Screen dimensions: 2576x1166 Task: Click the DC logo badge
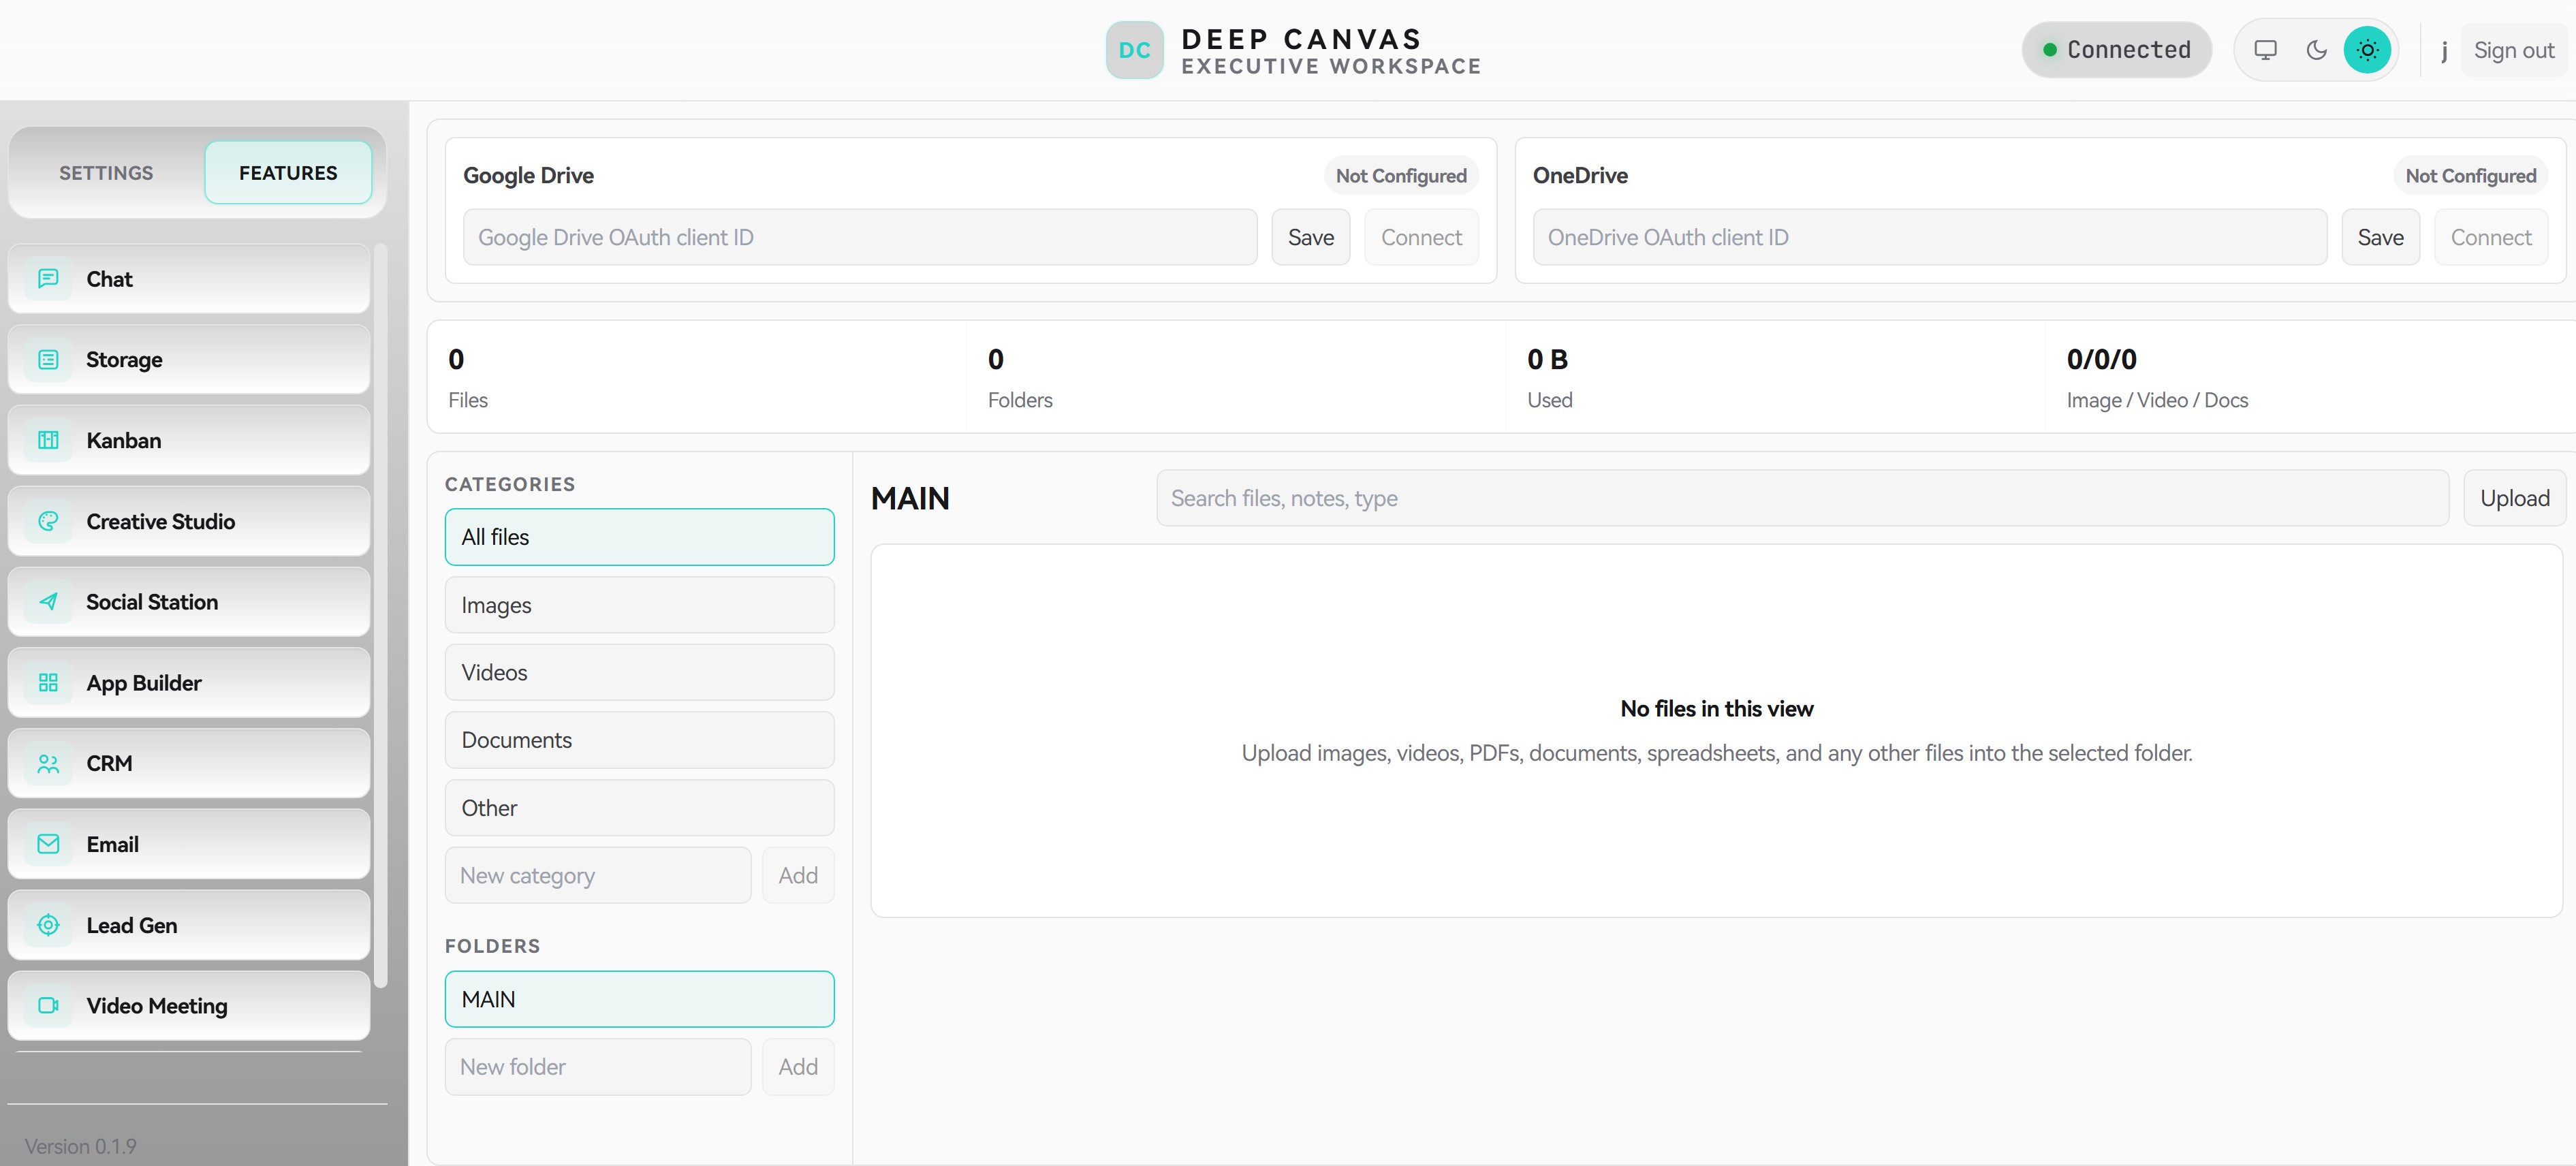1134,50
